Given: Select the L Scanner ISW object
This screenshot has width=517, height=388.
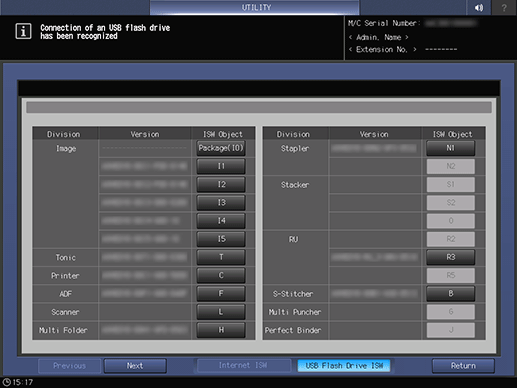Looking at the screenshot, I should (x=221, y=312).
